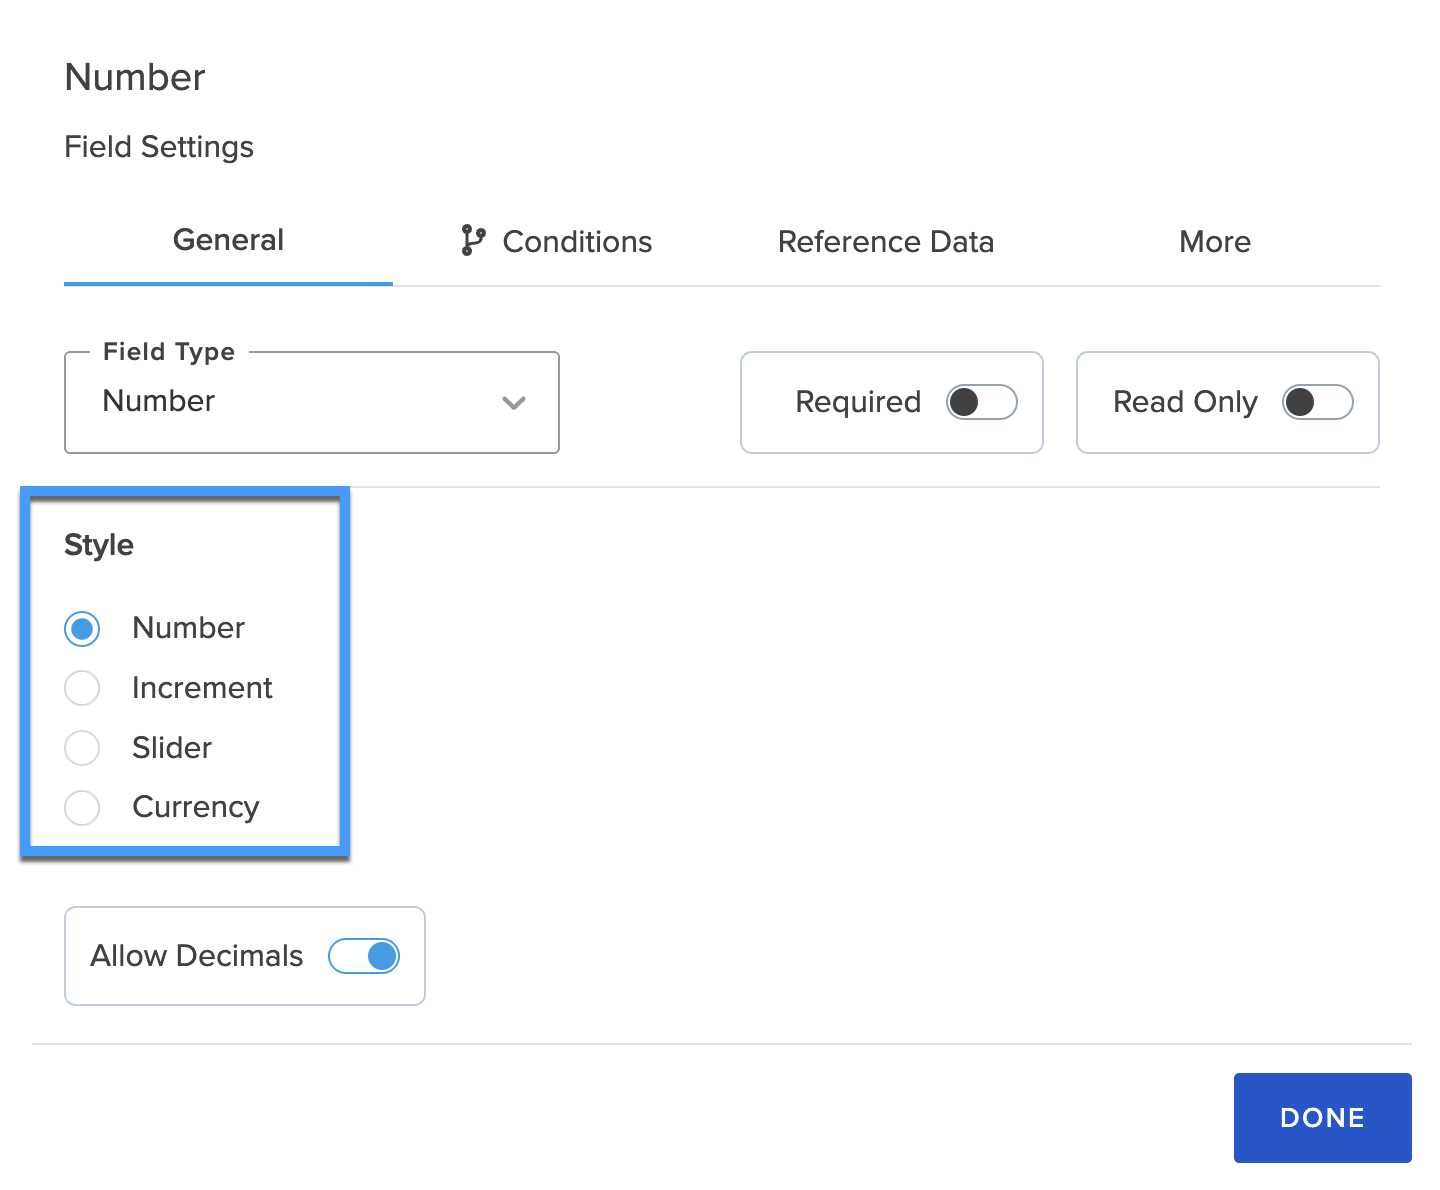The height and width of the screenshot is (1190, 1440).
Task: Select the Increment style radio button
Action: [x=82, y=688]
